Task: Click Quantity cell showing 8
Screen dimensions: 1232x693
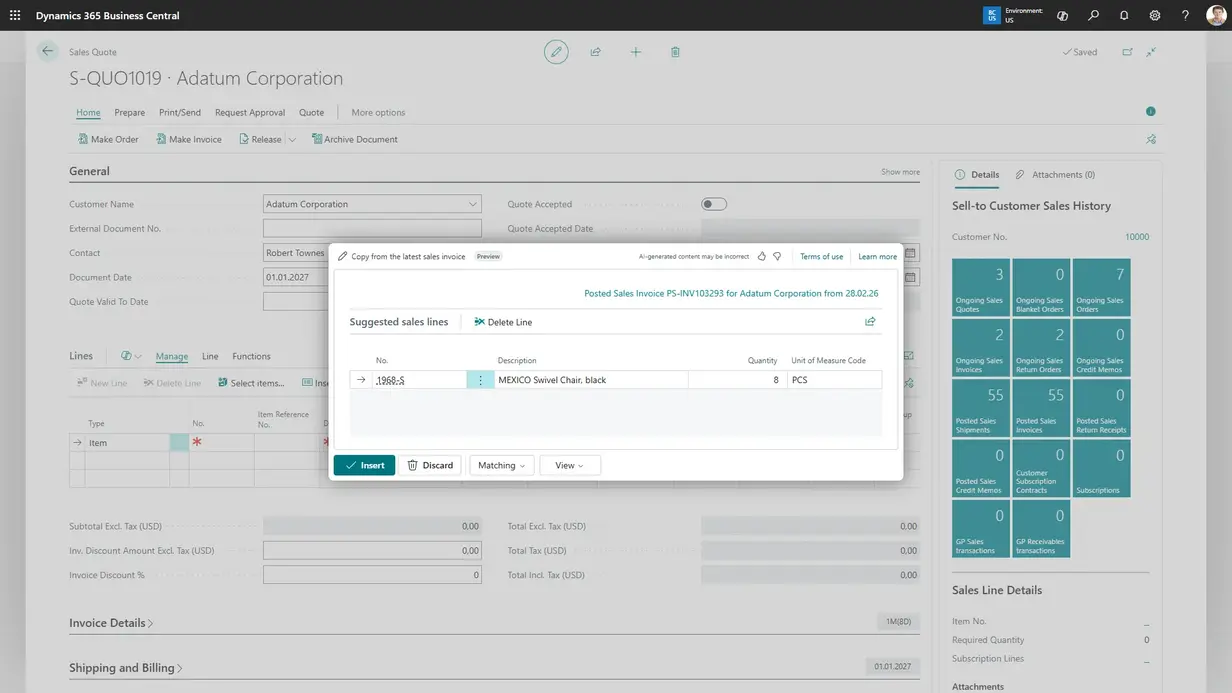Action: tap(736, 380)
